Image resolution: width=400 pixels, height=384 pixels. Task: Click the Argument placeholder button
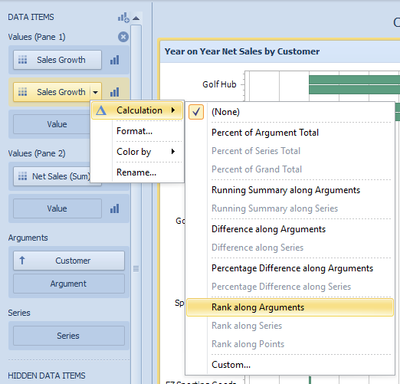pyautogui.click(x=69, y=284)
